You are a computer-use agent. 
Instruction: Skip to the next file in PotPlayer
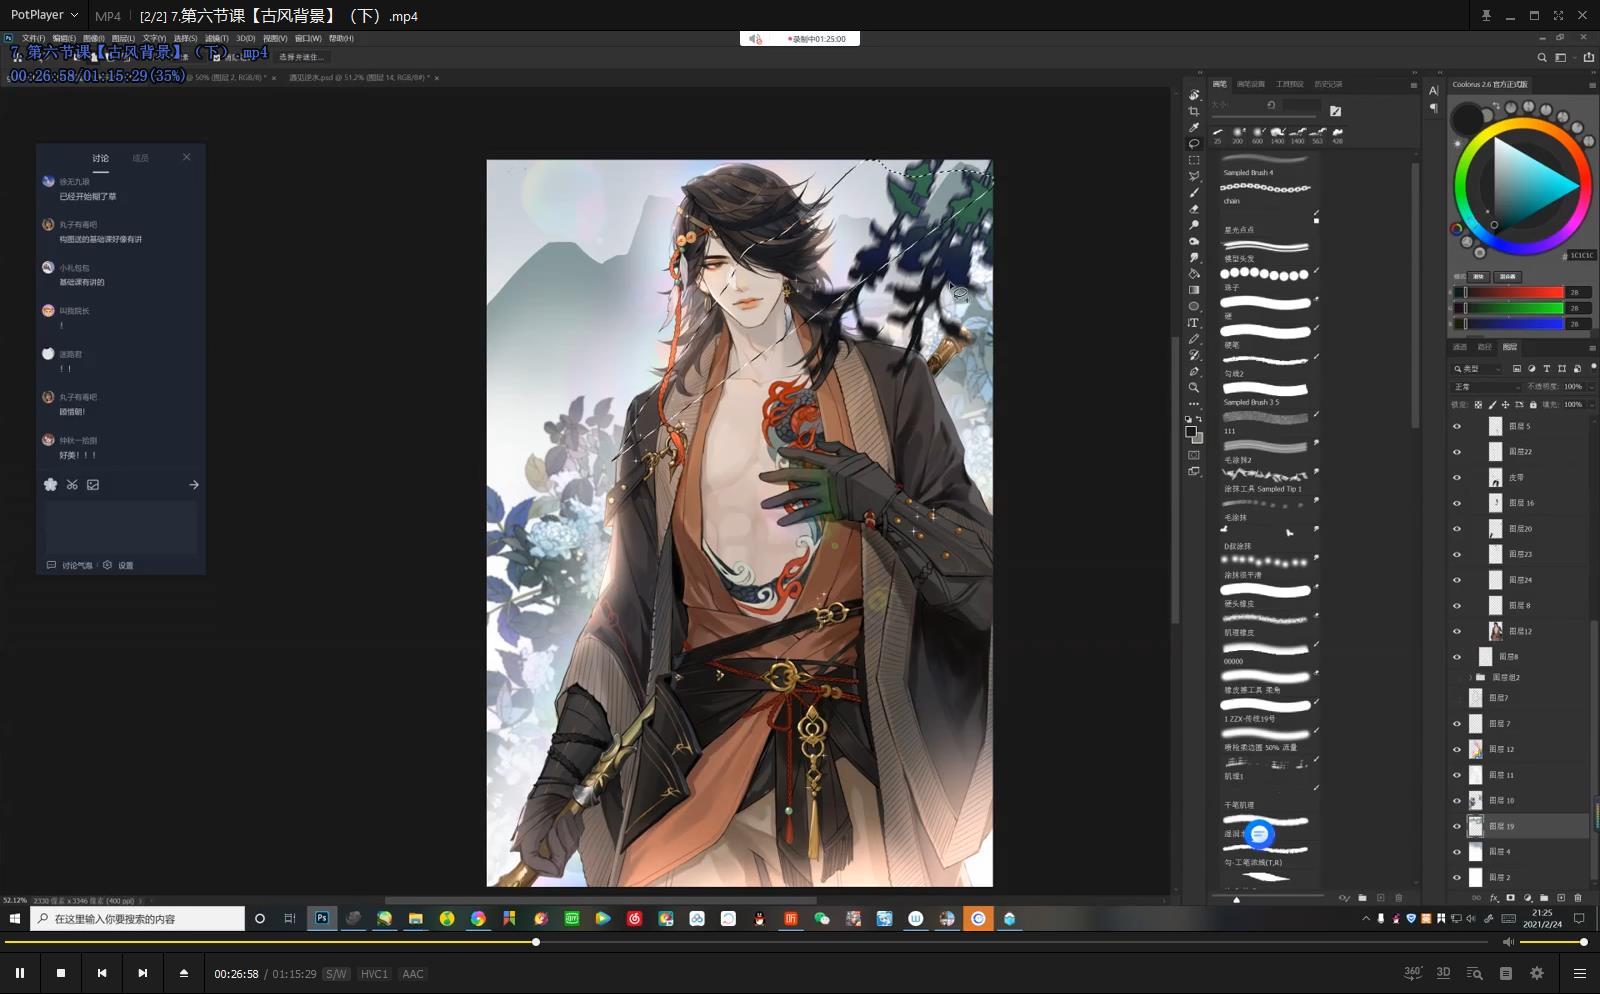click(x=143, y=973)
